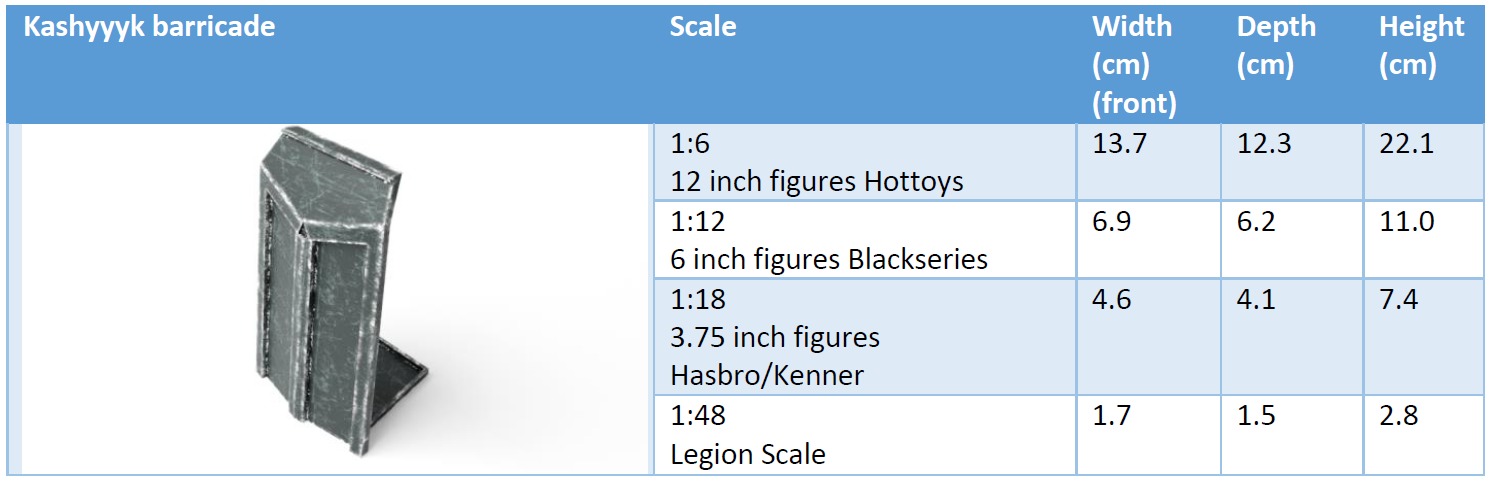Image resolution: width=1490 pixels, height=482 pixels.
Task: Select the depth value 4.1
Action: pyautogui.click(x=1256, y=299)
